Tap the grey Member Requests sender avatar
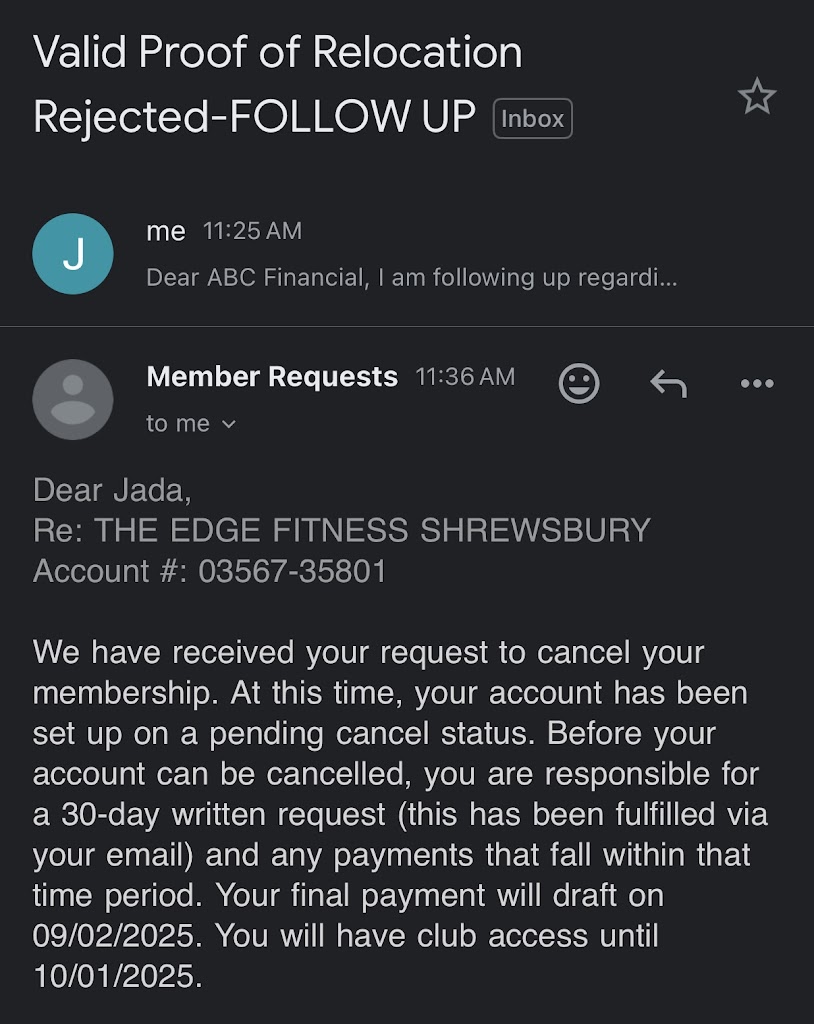The image size is (814, 1024). point(73,400)
